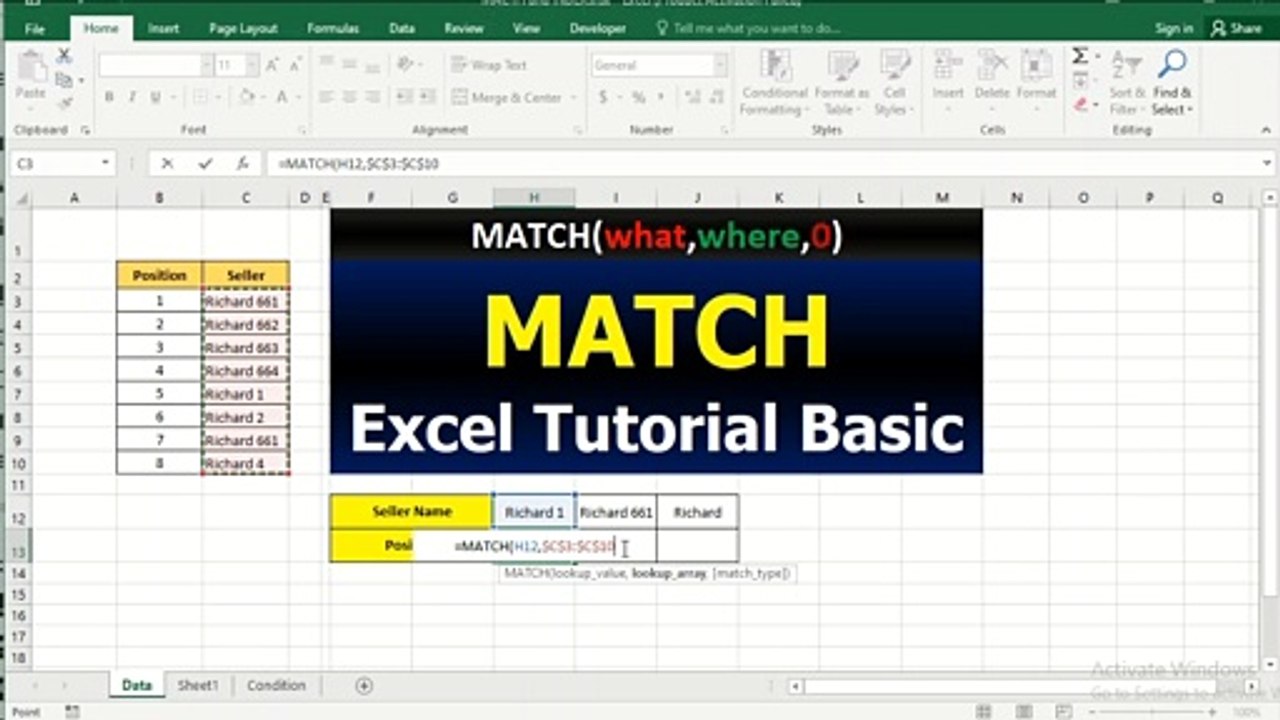1280x720 pixels.
Task: Toggle Underline formatting
Action: [155, 97]
